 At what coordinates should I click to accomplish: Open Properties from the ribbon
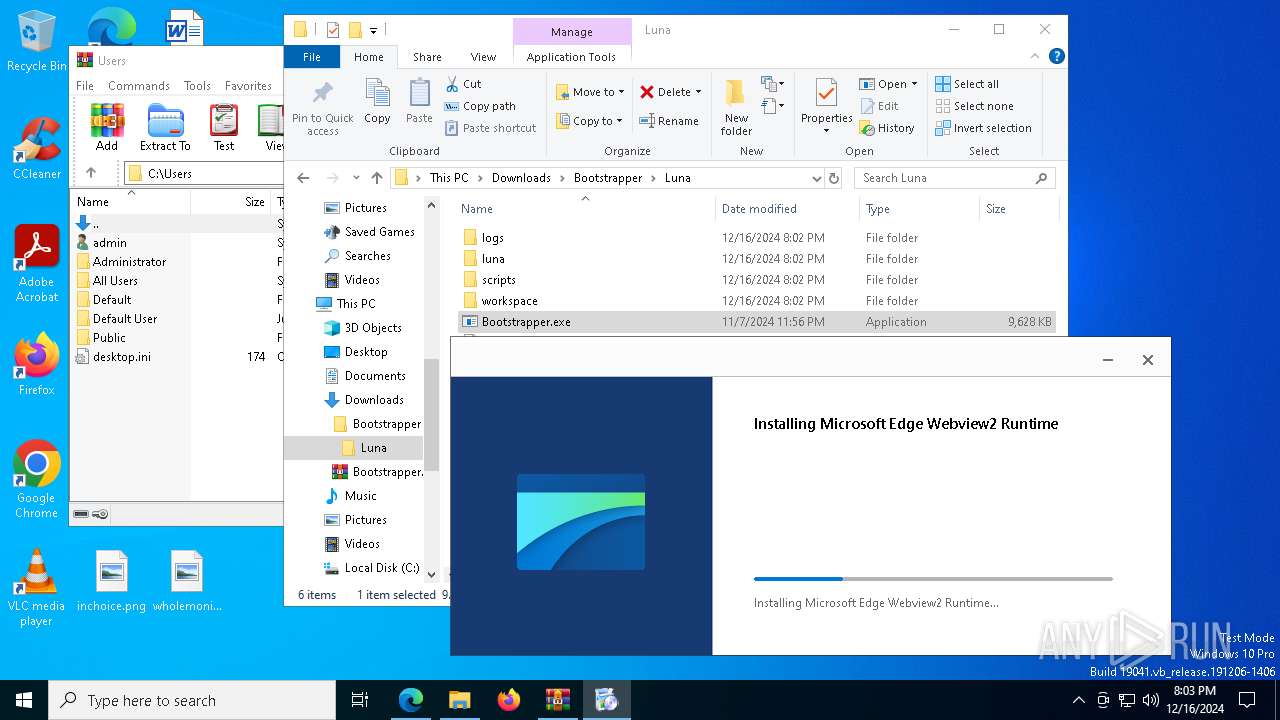[826, 107]
